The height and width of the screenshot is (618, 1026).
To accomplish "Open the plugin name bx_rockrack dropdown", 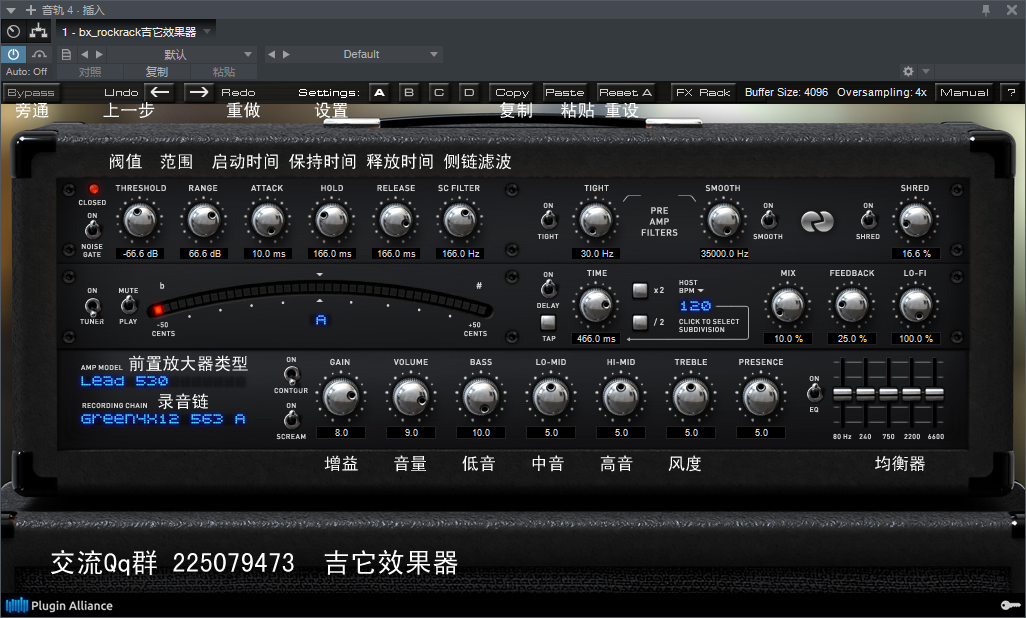I will (136, 31).
